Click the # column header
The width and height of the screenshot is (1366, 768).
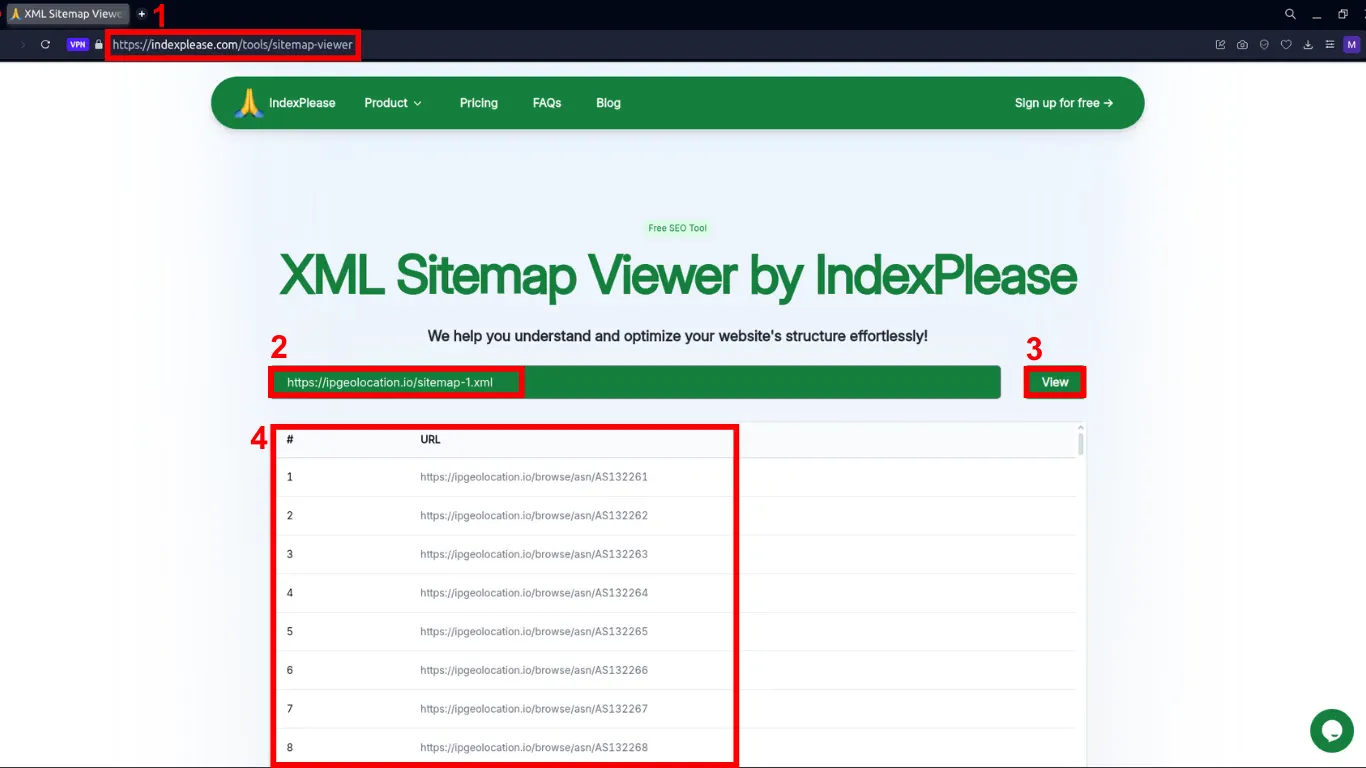pos(290,439)
